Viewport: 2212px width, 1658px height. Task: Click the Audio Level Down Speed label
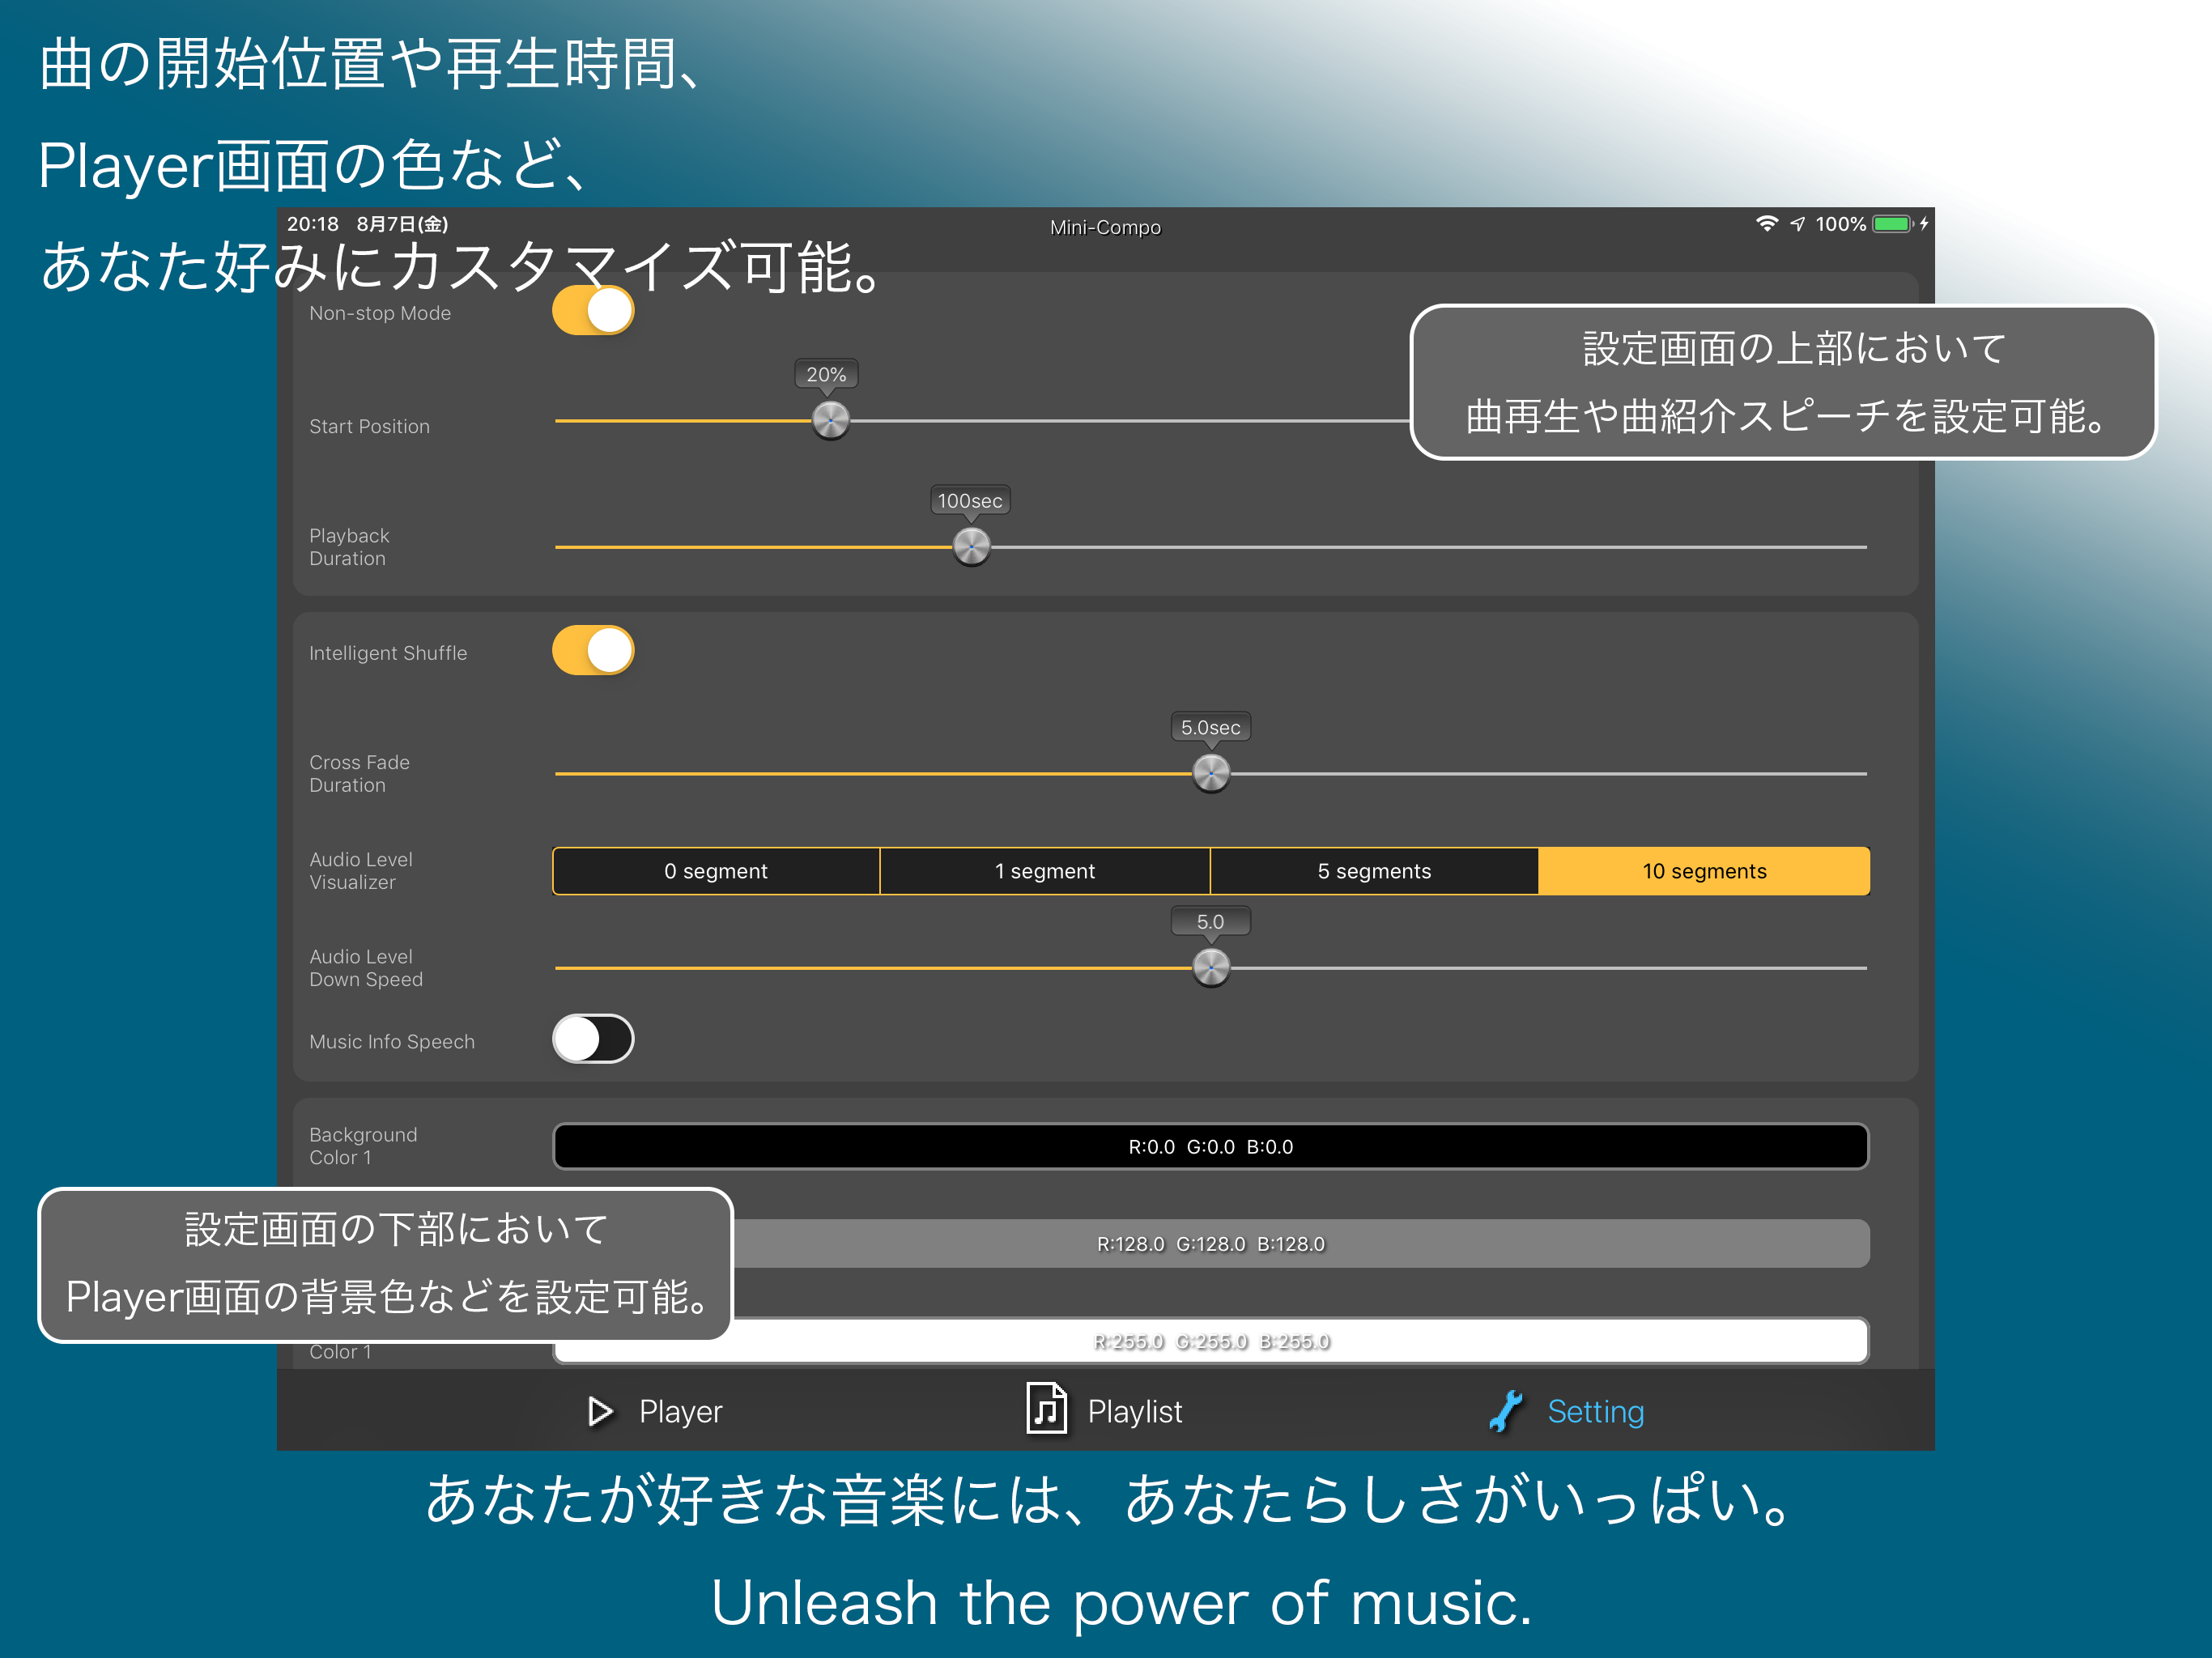tap(365, 967)
